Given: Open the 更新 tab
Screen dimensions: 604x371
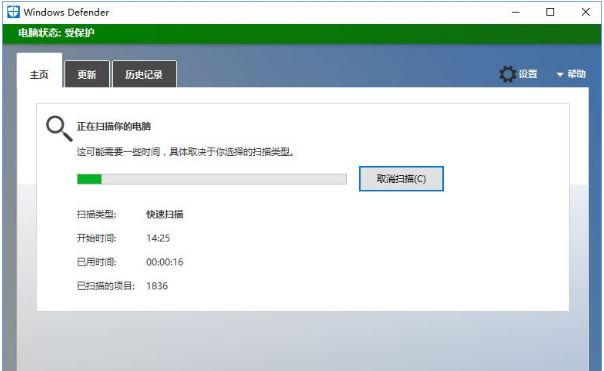Looking at the screenshot, I should [87, 74].
